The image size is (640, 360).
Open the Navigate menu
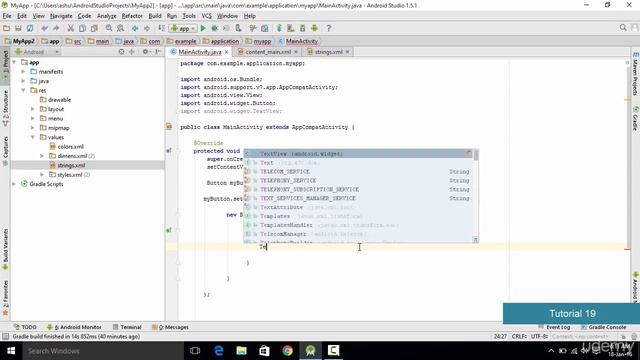pos(61,16)
